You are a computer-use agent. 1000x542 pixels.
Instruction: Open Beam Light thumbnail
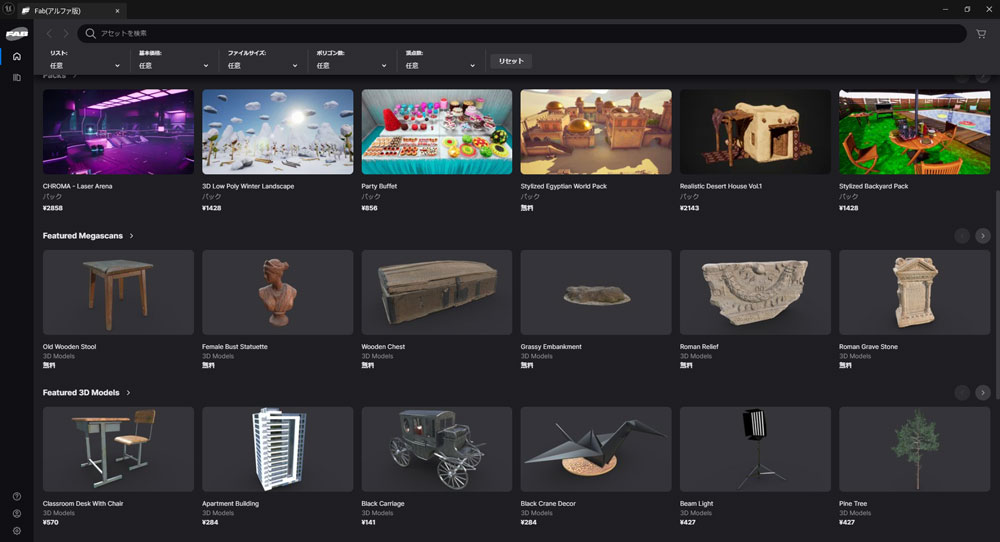755,449
